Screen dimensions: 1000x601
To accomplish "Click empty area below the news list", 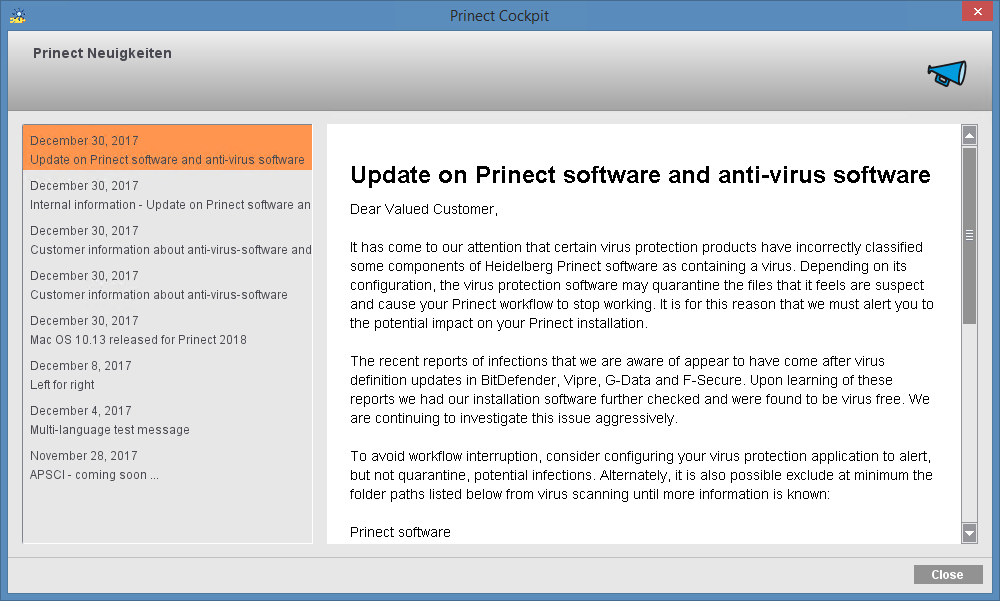I will tap(167, 515).
